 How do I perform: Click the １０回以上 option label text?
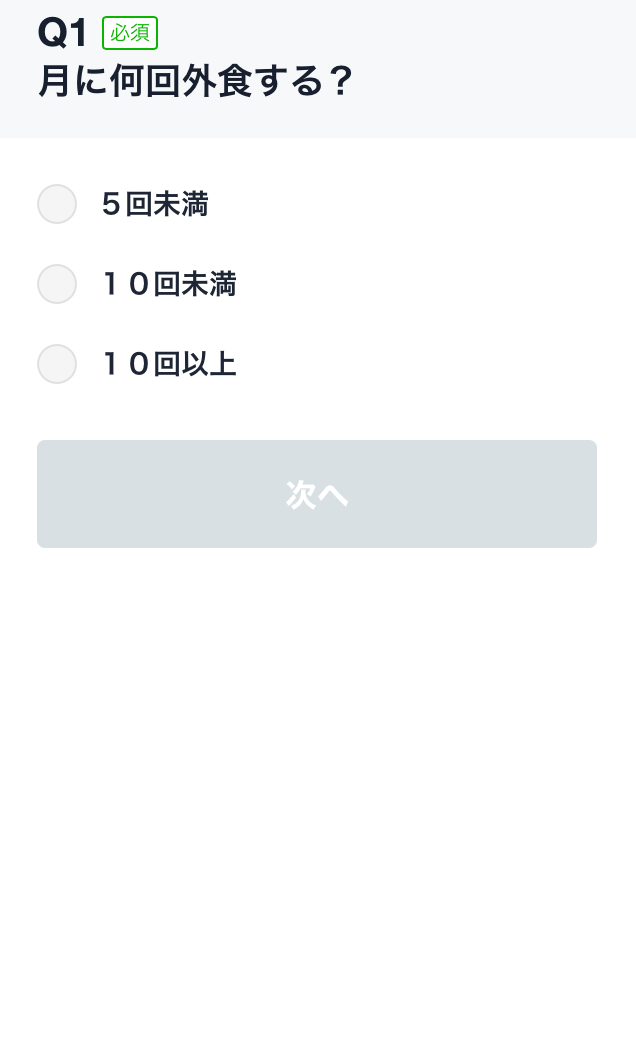coord(169,365)
